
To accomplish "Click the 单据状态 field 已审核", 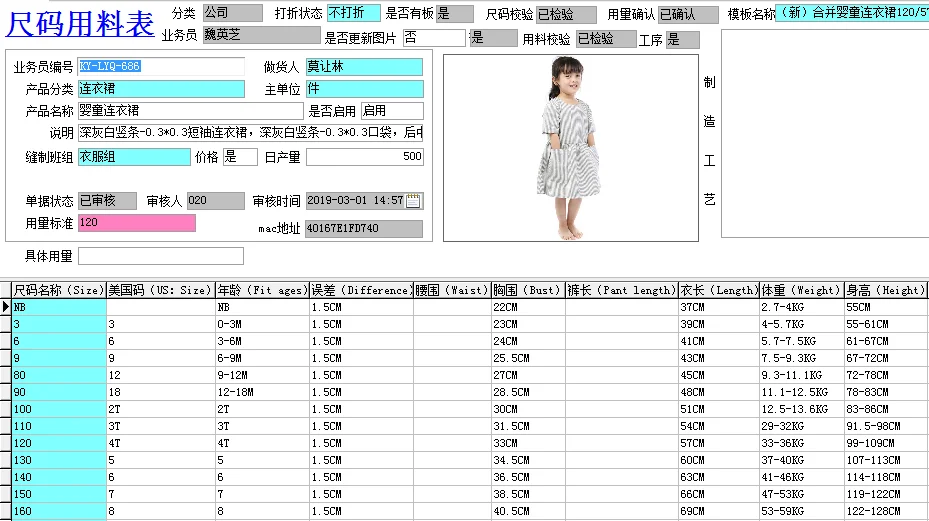I will 107,201.
